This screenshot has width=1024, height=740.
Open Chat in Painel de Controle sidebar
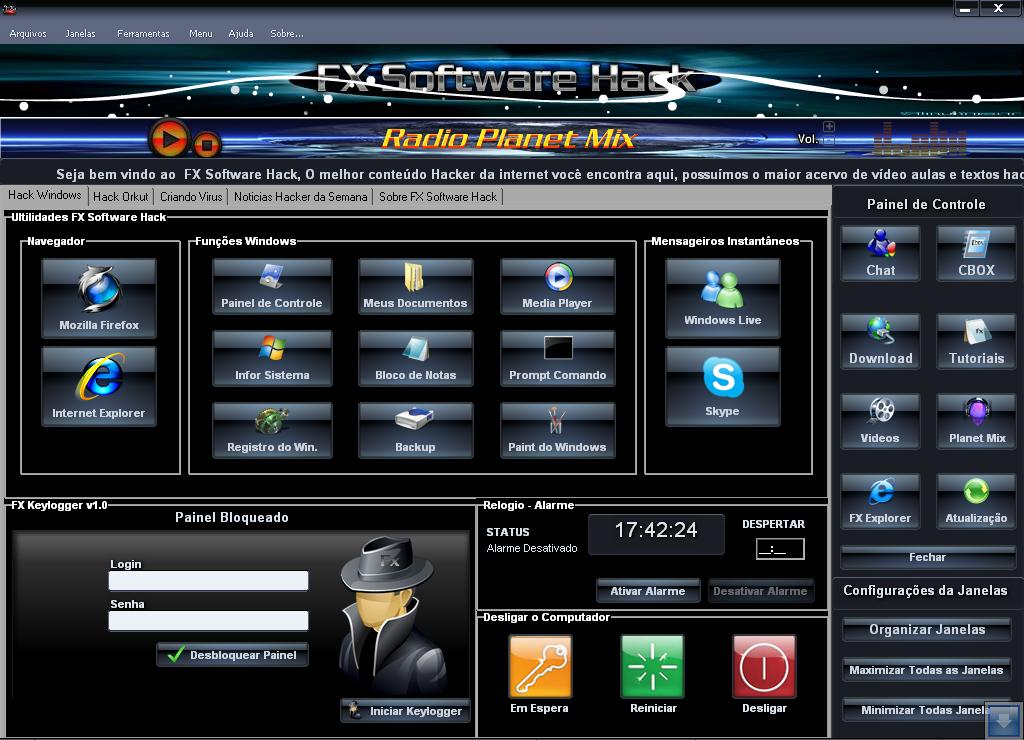(880, 253)
